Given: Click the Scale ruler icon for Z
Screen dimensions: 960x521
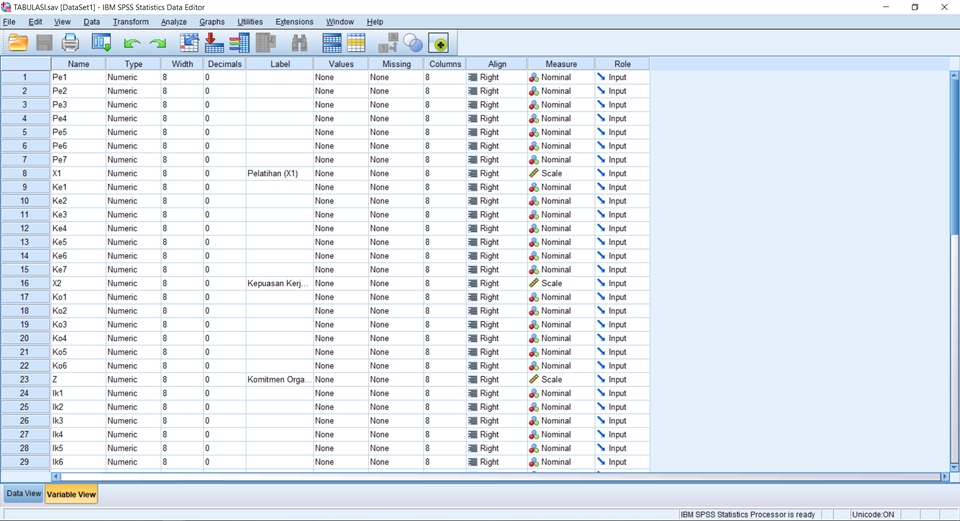Looking at the screenshot, I should point(534,380).
